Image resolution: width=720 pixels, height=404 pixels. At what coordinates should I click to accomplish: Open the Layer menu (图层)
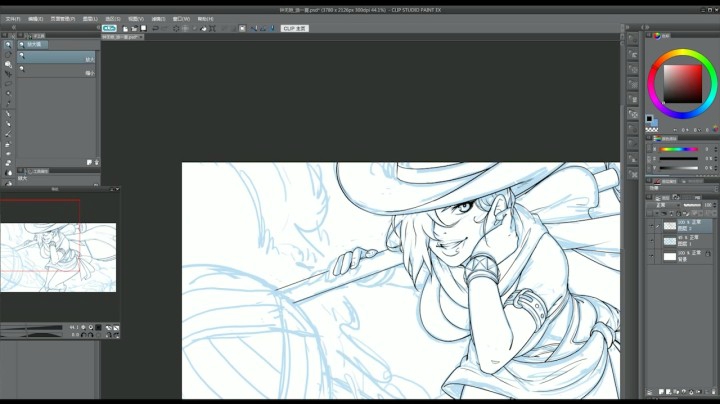pyautogui.click(x=90, y=19)
